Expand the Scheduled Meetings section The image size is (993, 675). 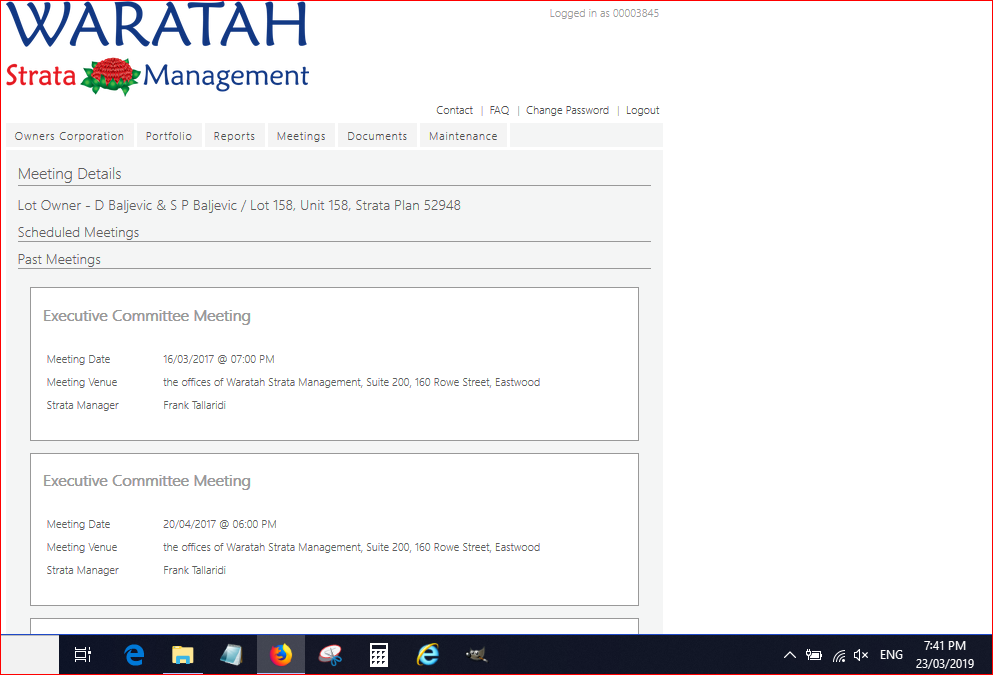click(79, 232)
